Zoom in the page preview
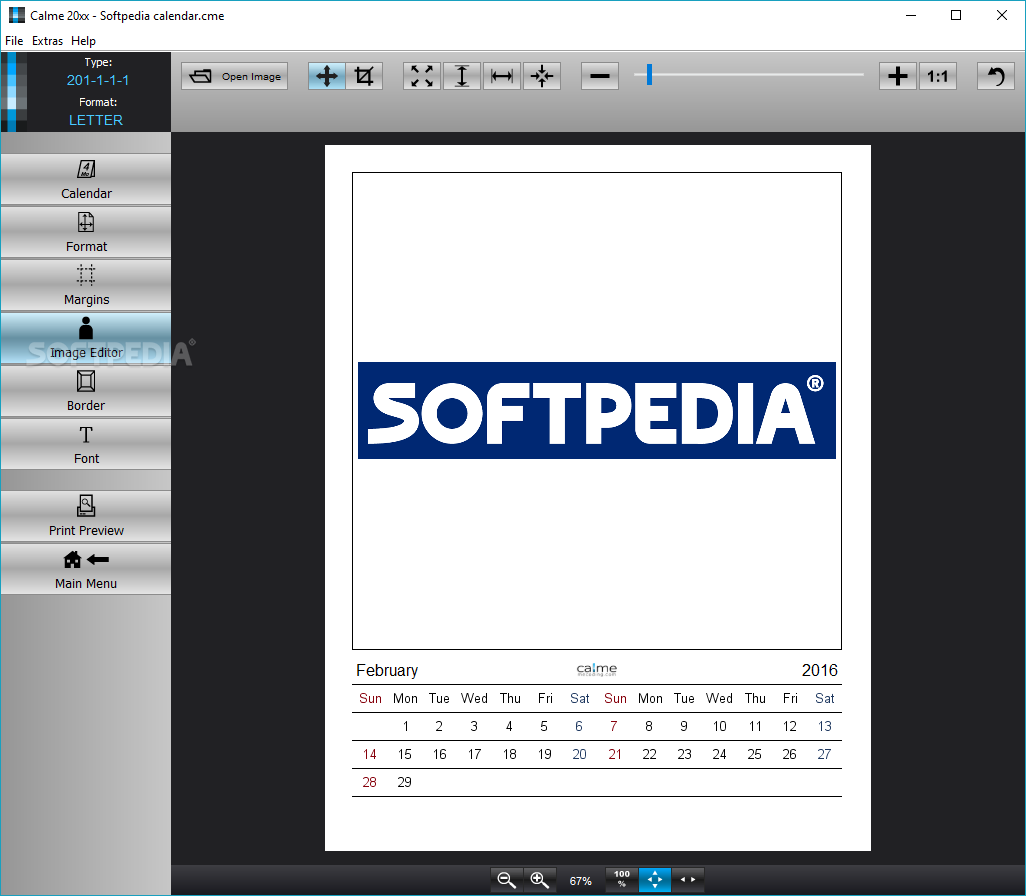 [540, 880]
